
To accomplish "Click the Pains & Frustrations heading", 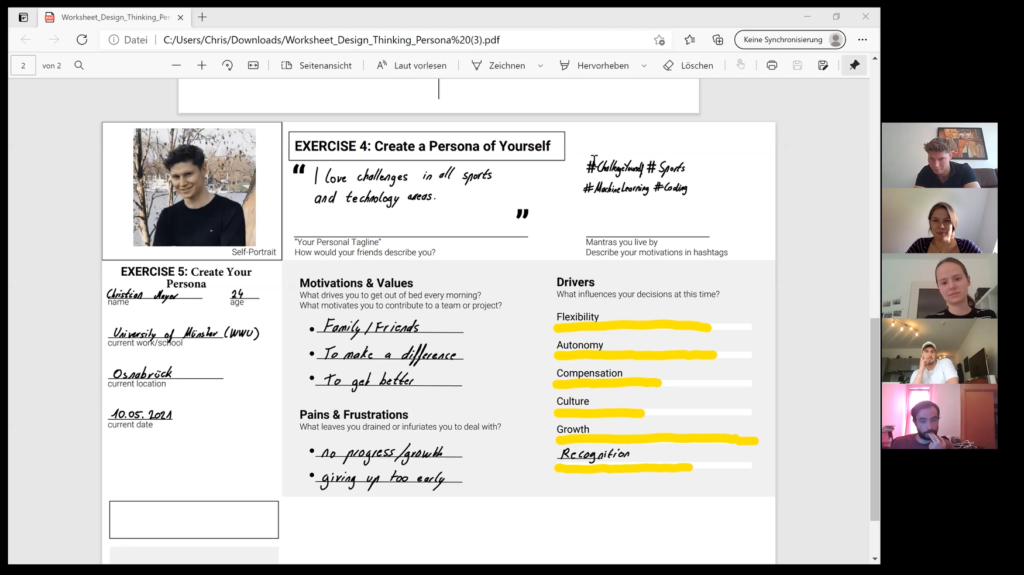I will pyautogui.click(x=353, y=414).
